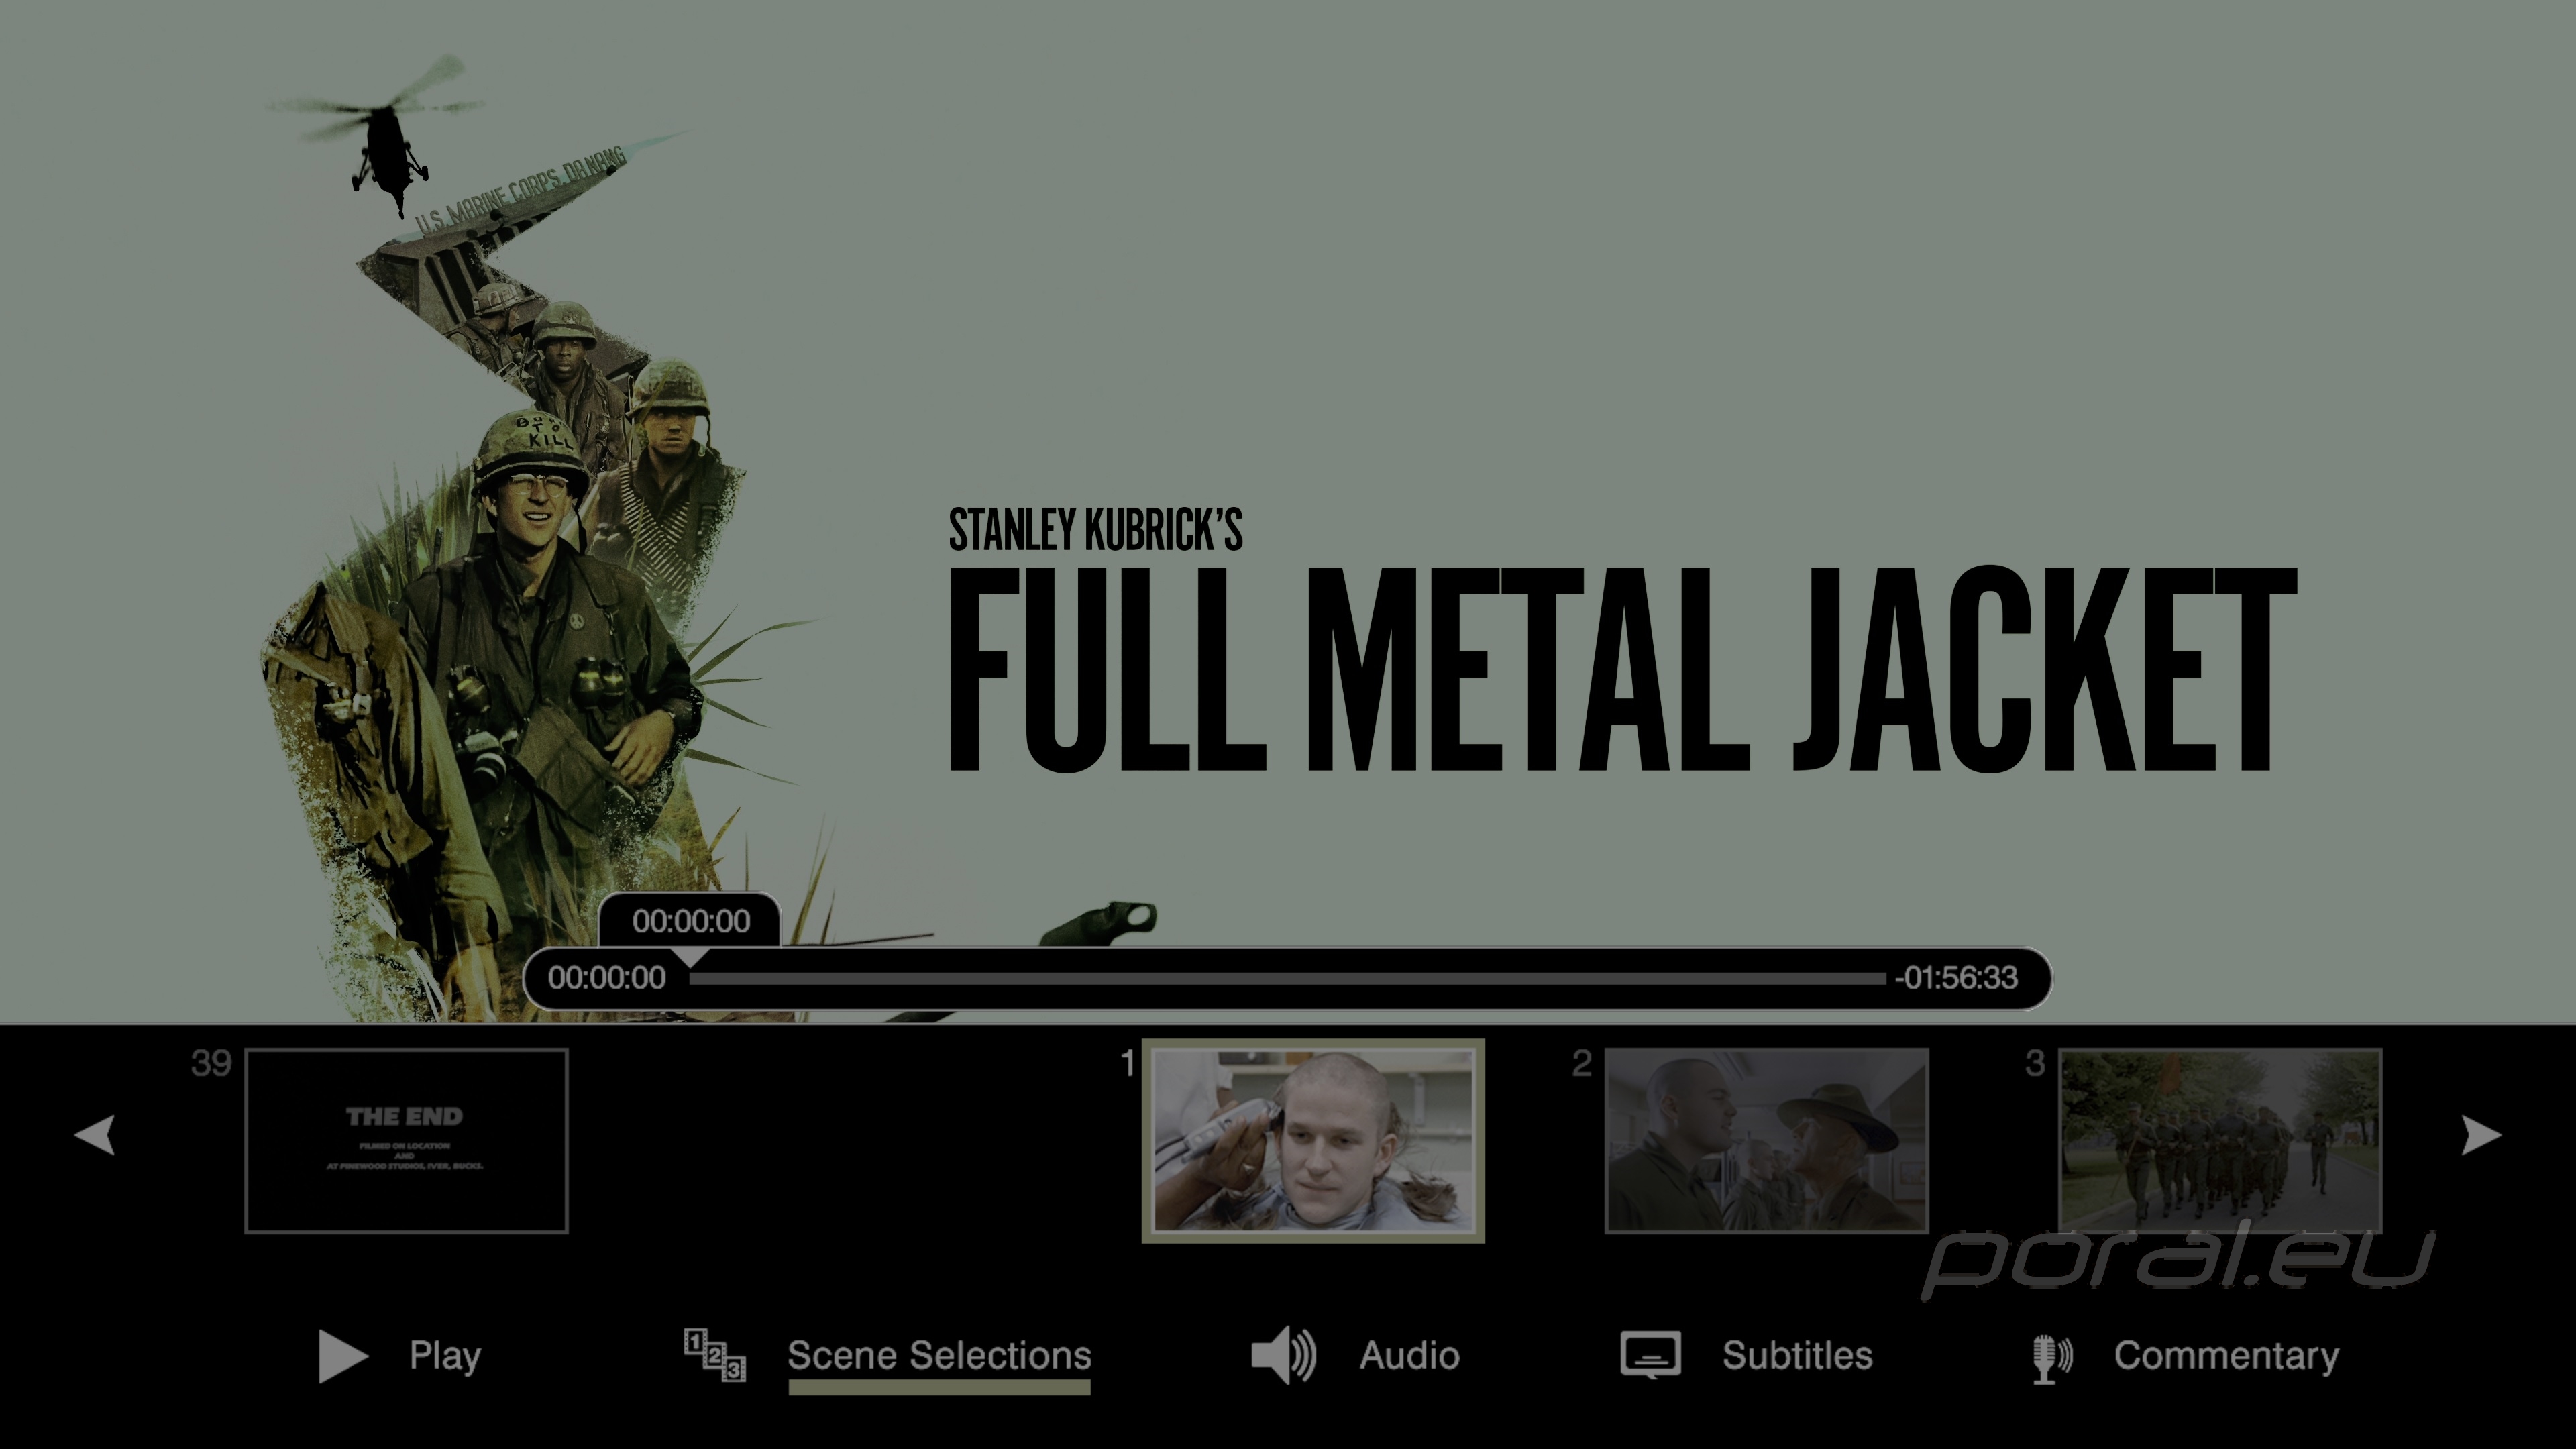Click the 00:00:00 tooltip above the playhead

pyautogui.click(x=691, y=921)
